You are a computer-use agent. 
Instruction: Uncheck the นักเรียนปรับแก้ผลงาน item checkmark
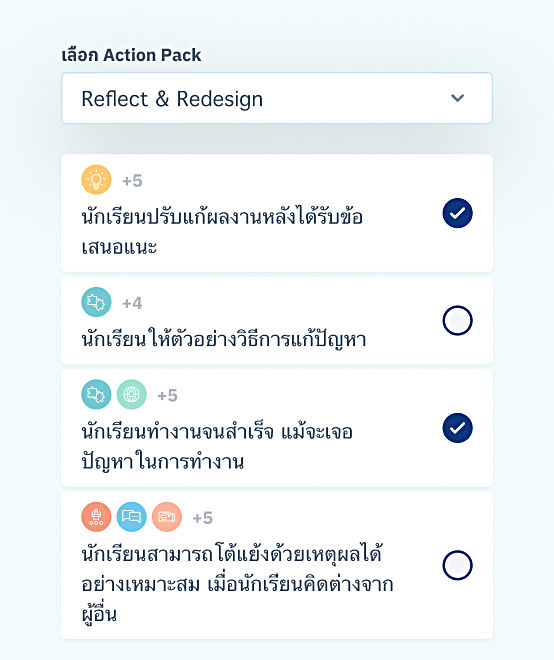[457, 213]
